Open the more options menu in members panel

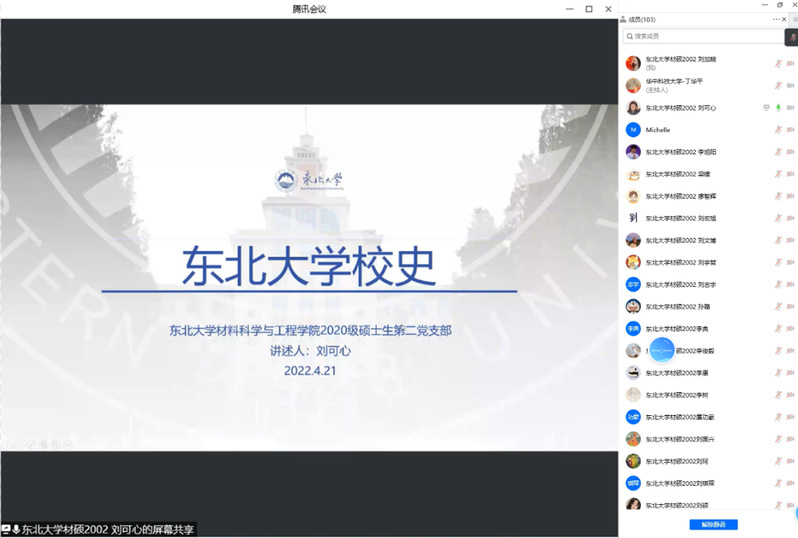776,19
